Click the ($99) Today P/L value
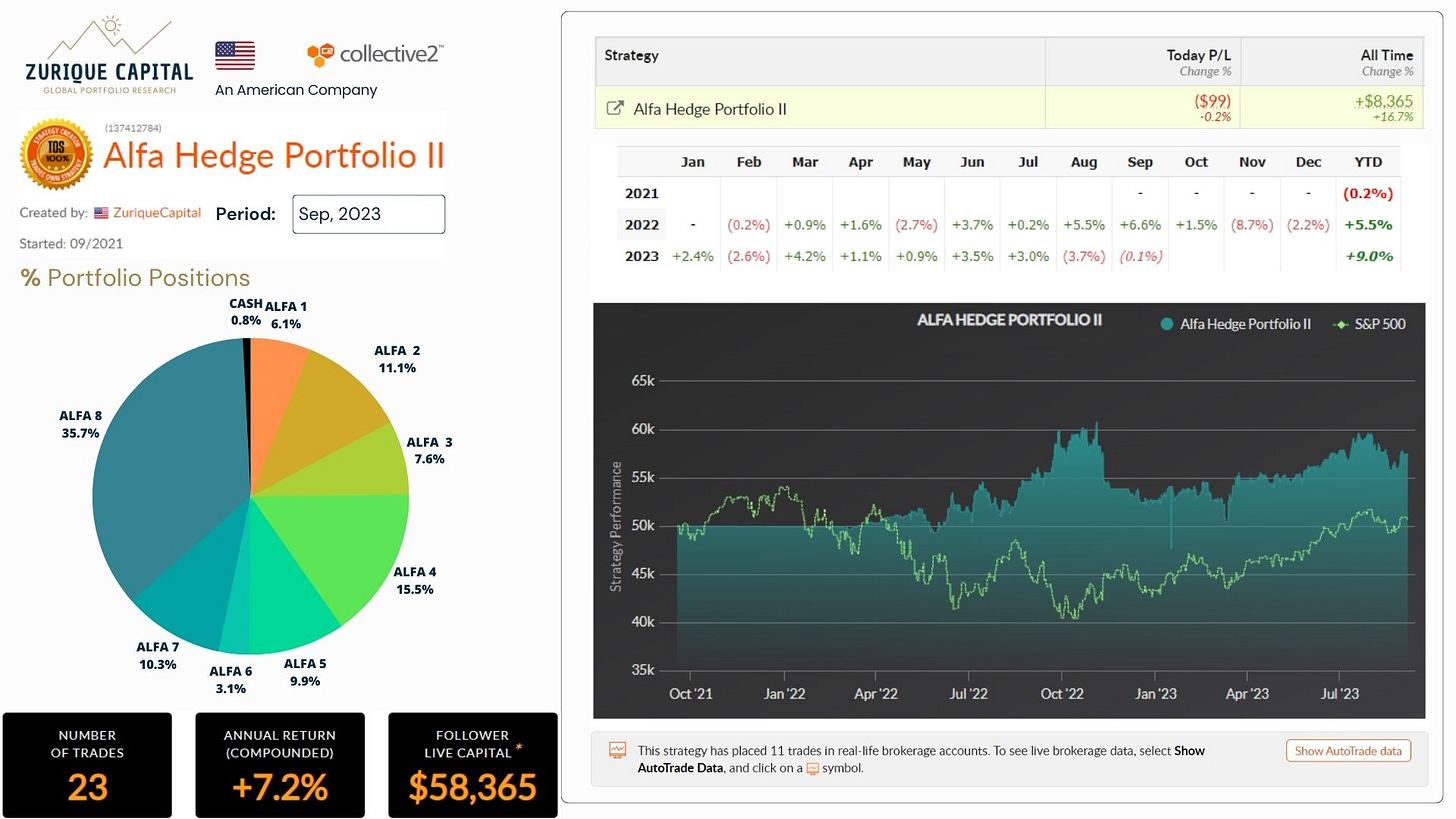 click(1212, 101)
